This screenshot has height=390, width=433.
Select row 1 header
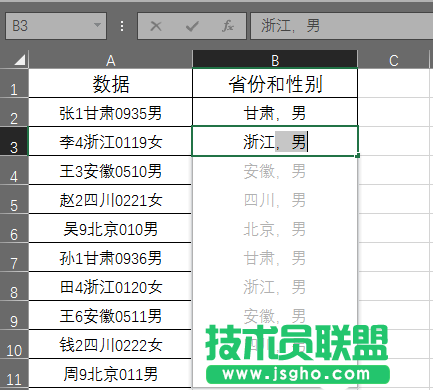click(x=14, y=83)
